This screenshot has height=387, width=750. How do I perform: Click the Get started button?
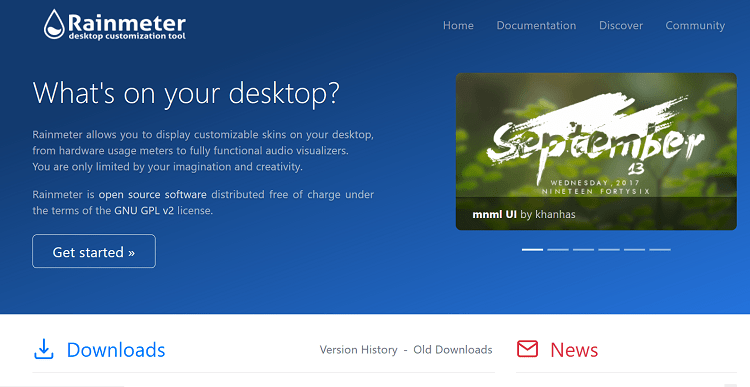click(94, 251)
